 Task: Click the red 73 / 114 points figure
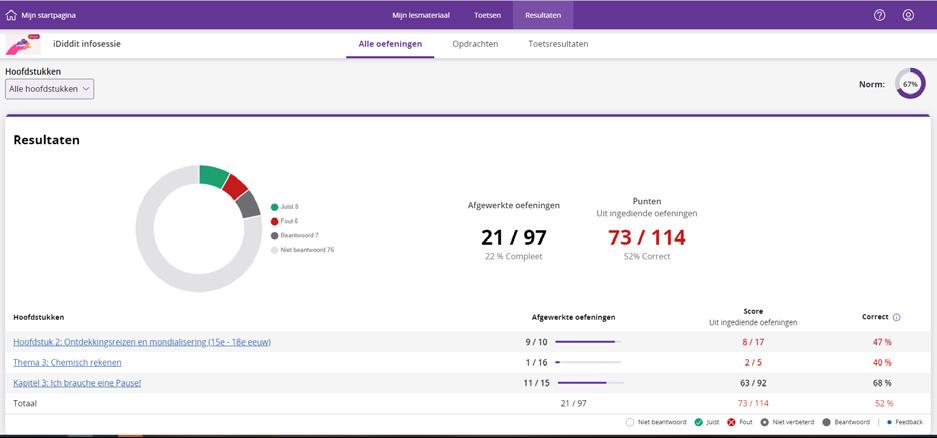click(x=647, y=237)
